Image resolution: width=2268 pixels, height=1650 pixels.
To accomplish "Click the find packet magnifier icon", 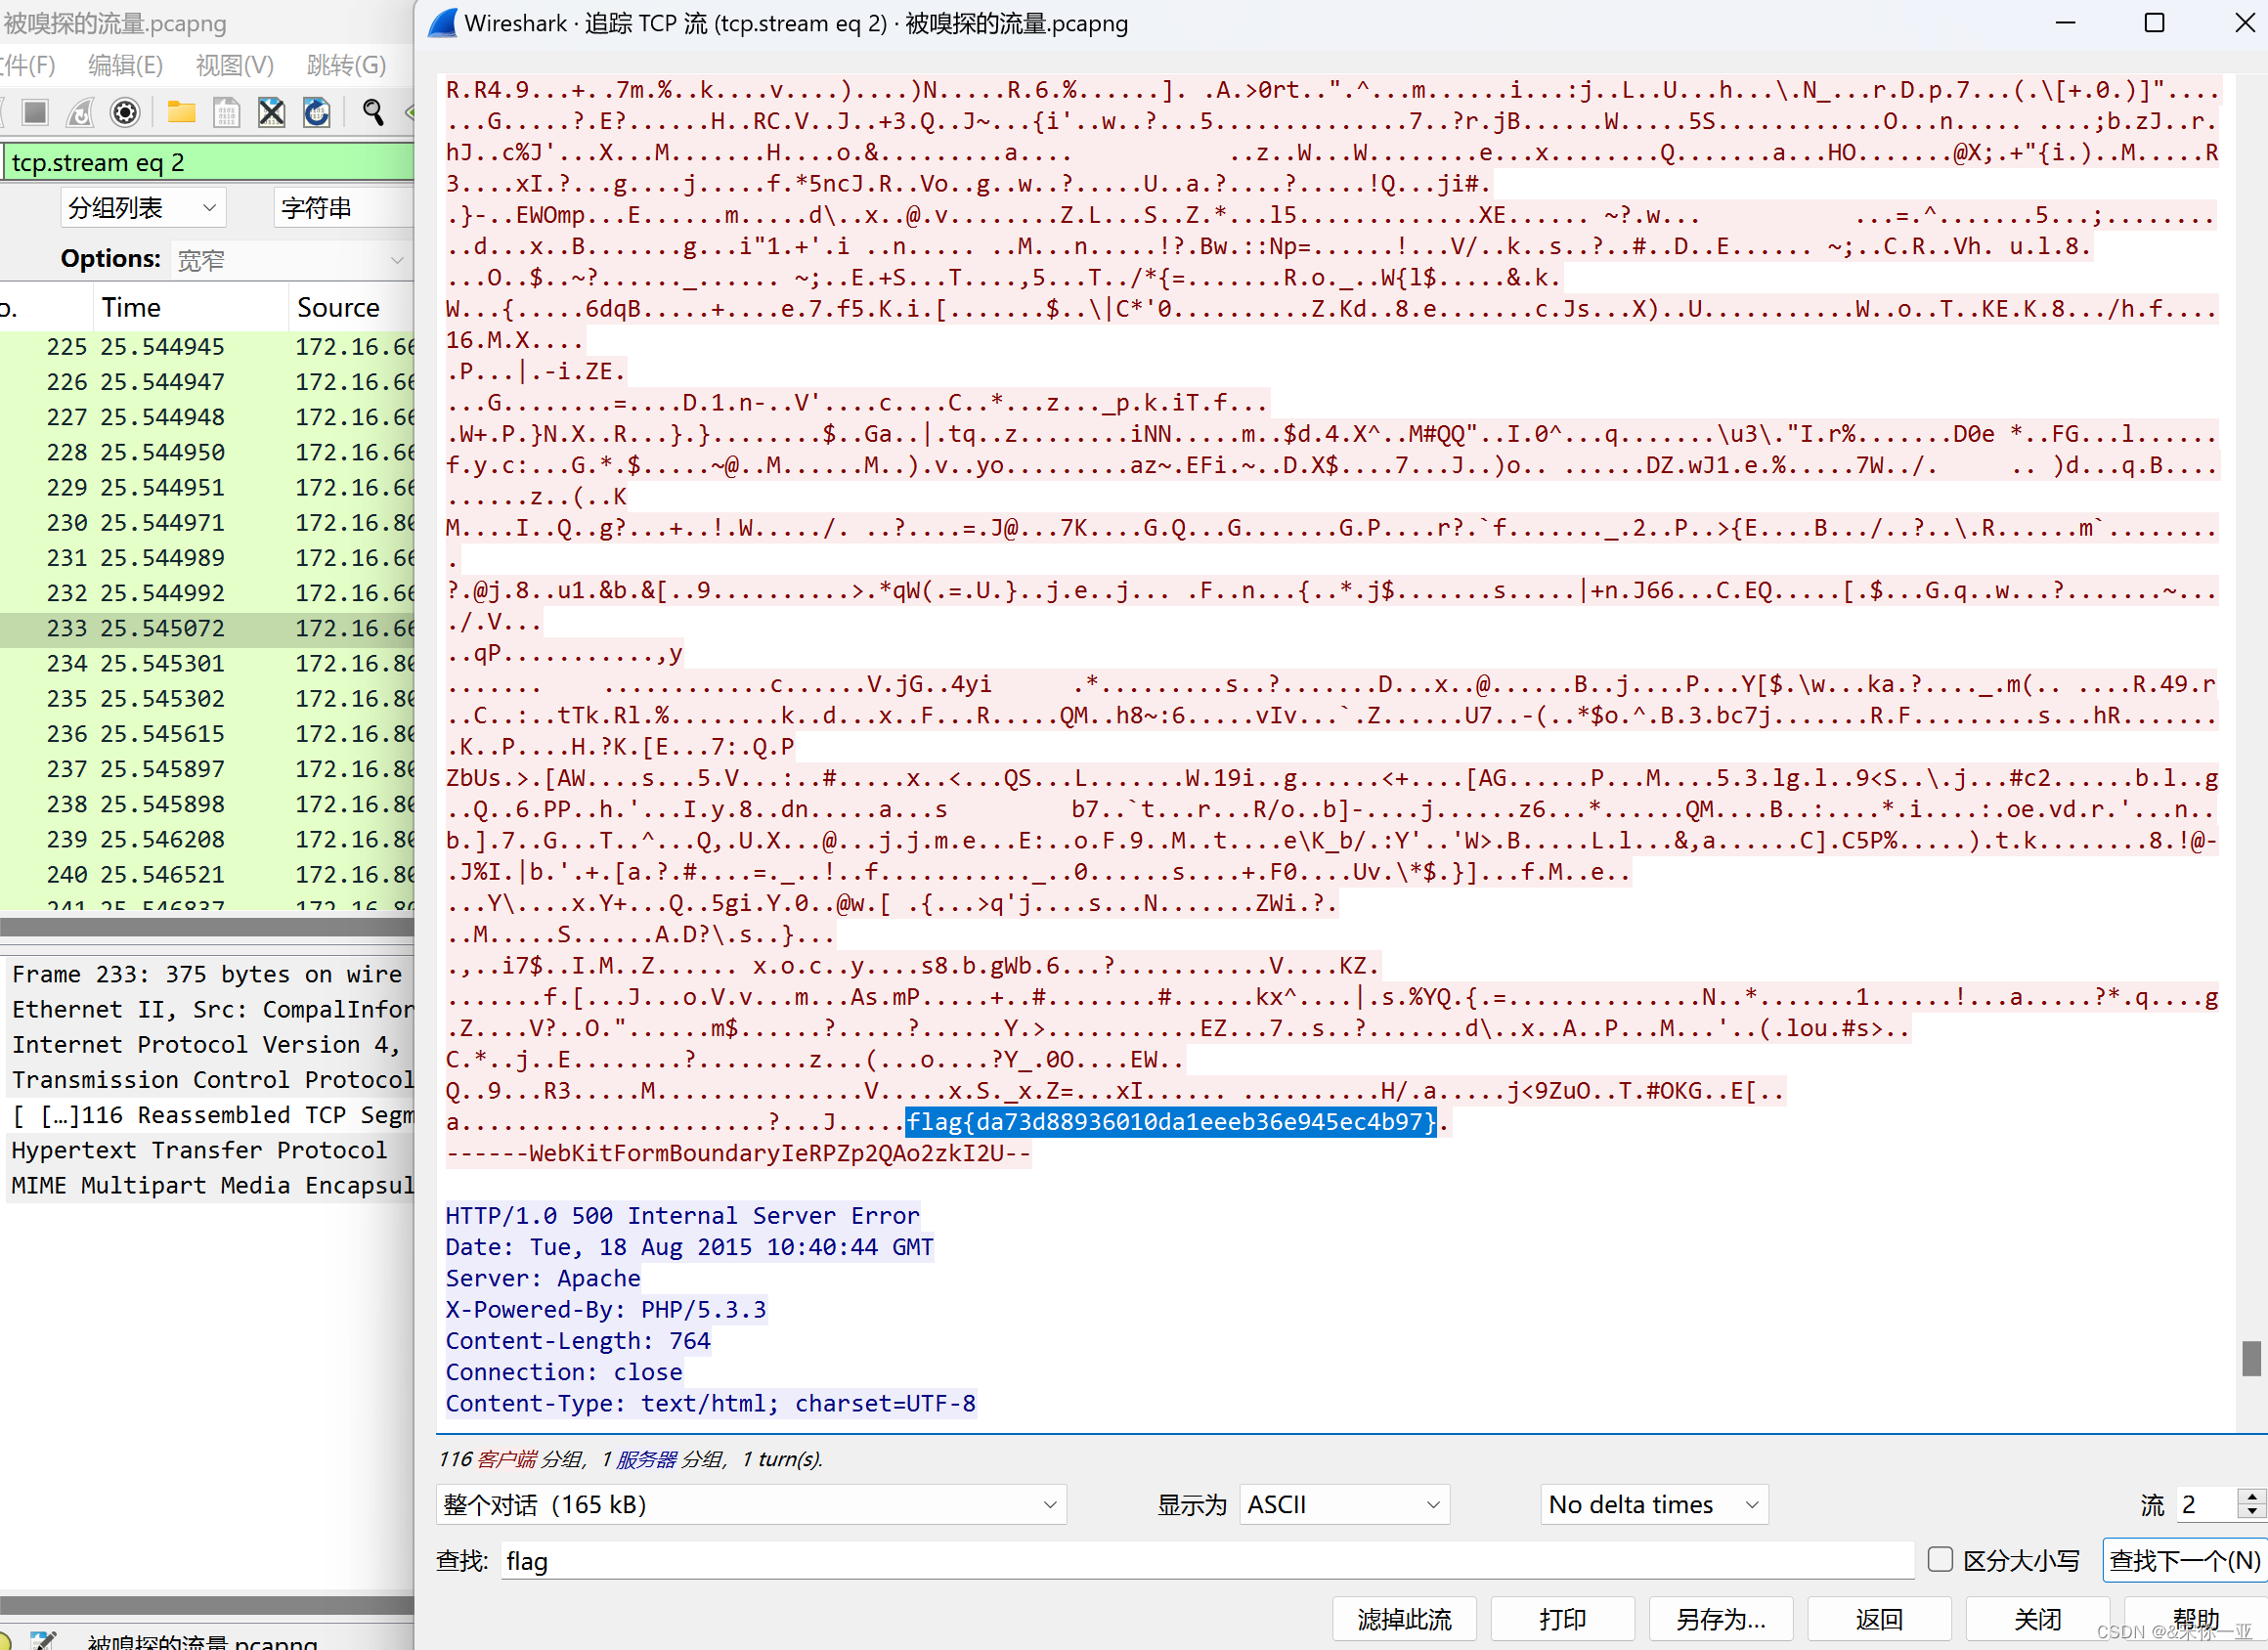I will [373, 112].
